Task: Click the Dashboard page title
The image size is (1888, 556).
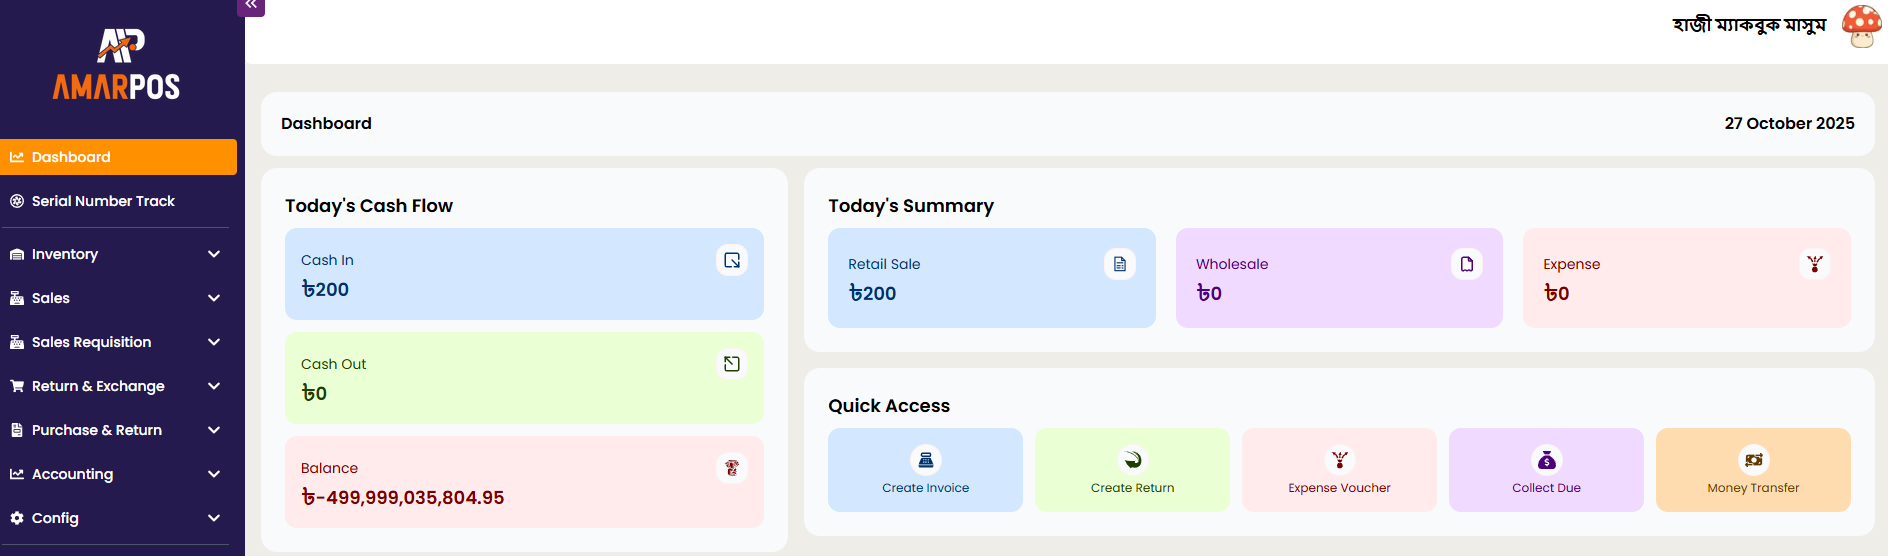Action: (x=326, y=123)
